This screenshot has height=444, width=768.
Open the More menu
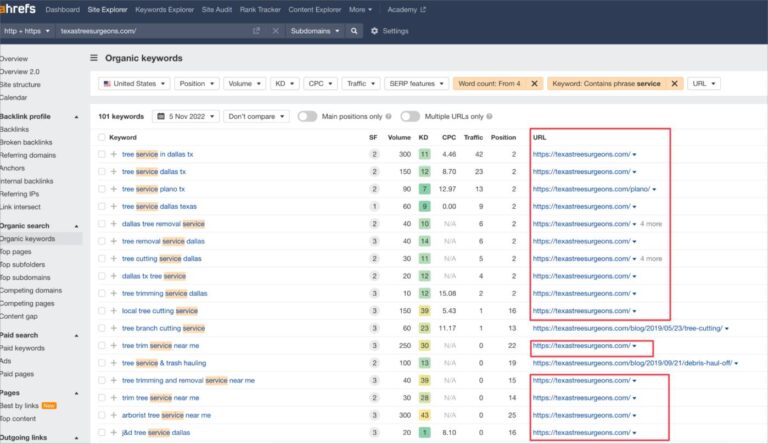(x=360, y=10)
